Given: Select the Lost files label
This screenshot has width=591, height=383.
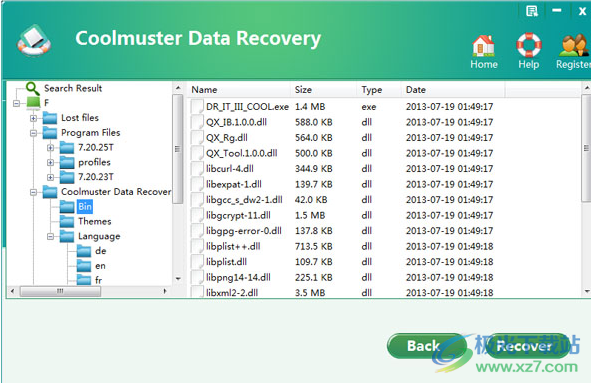Looking at the screenshot, I should coord(80,118).
